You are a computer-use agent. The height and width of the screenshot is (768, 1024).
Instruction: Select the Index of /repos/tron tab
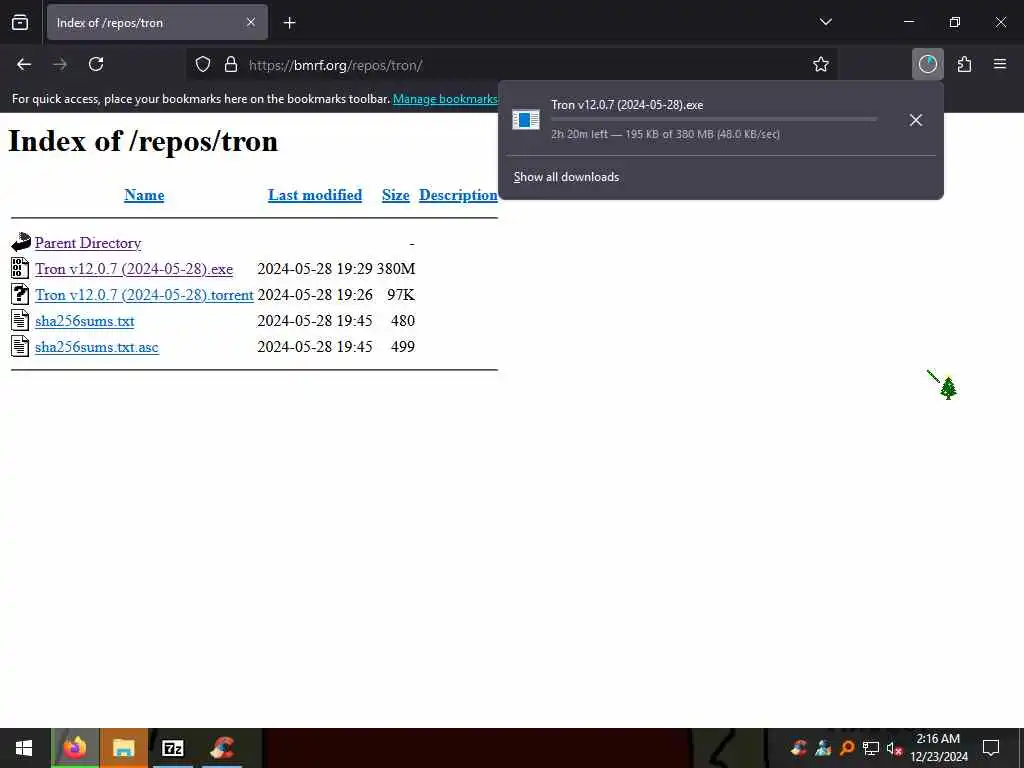click(157, 22)
